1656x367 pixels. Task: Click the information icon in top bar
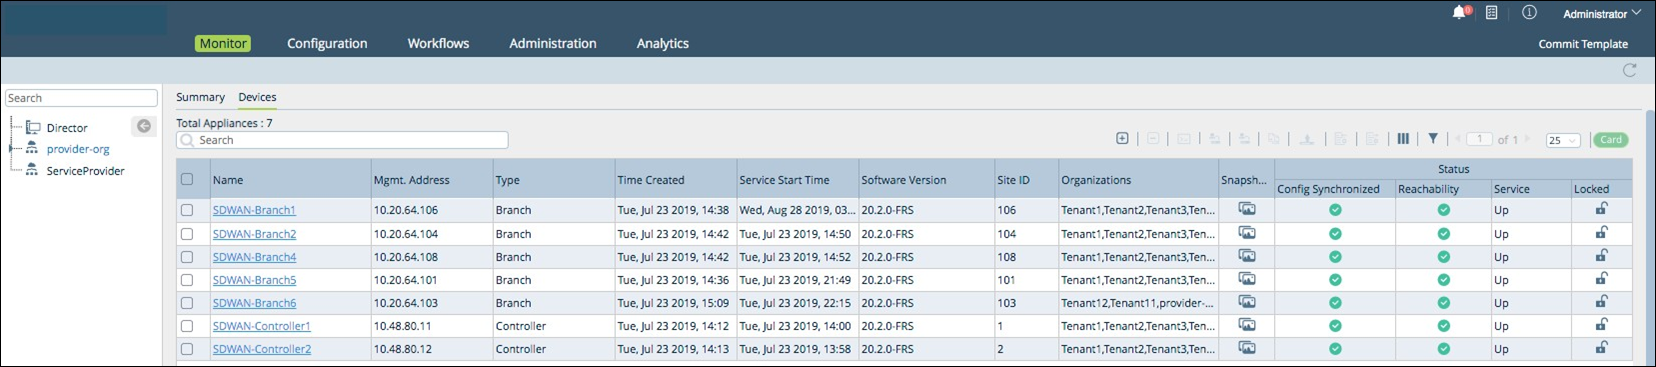coord(1529,13)
